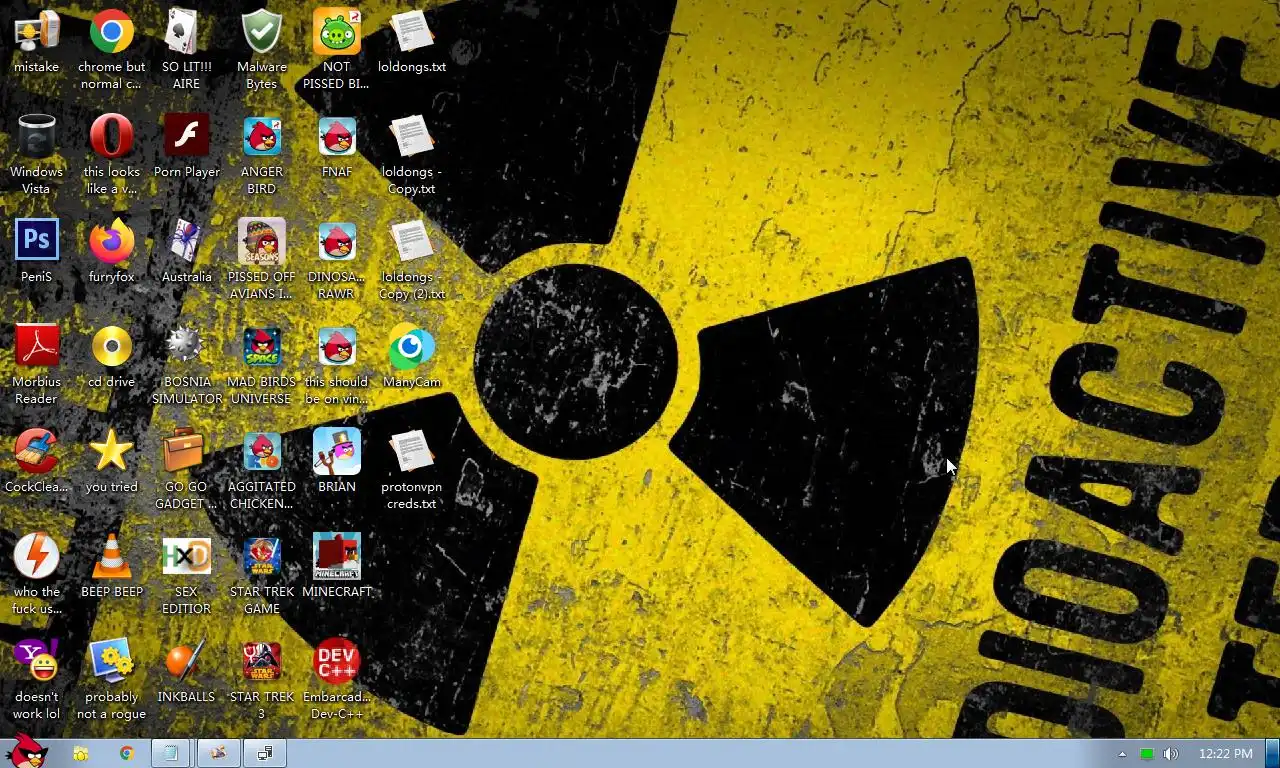Select the "STAR TREK GAME" icon
The width and height of the screenshot is (1280, 768).
(x=261, y=575)
